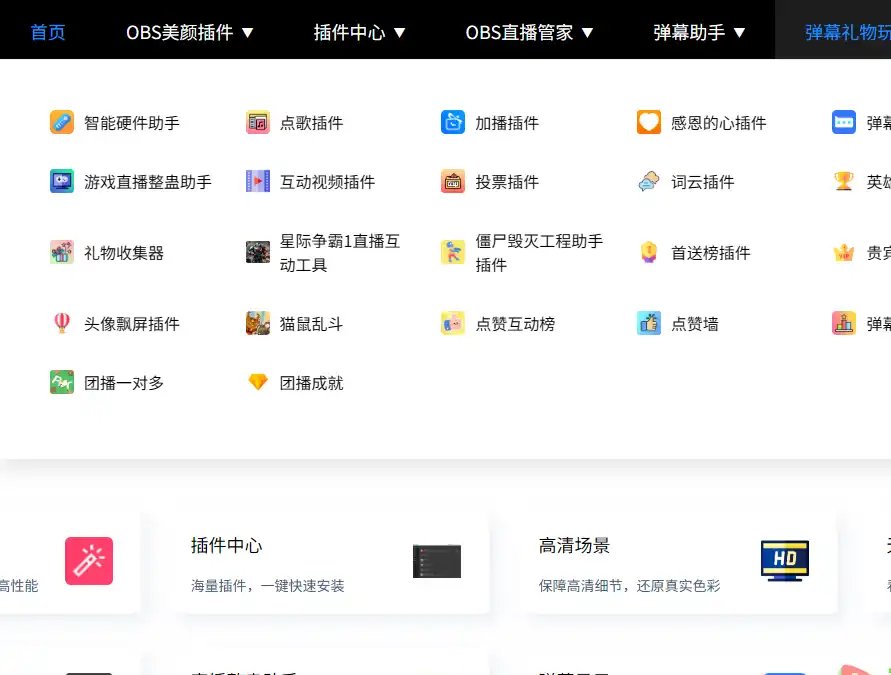The image size is (891, 675).
Task: Click the 点歌插件 music icon
Action: tap(257, 122)
